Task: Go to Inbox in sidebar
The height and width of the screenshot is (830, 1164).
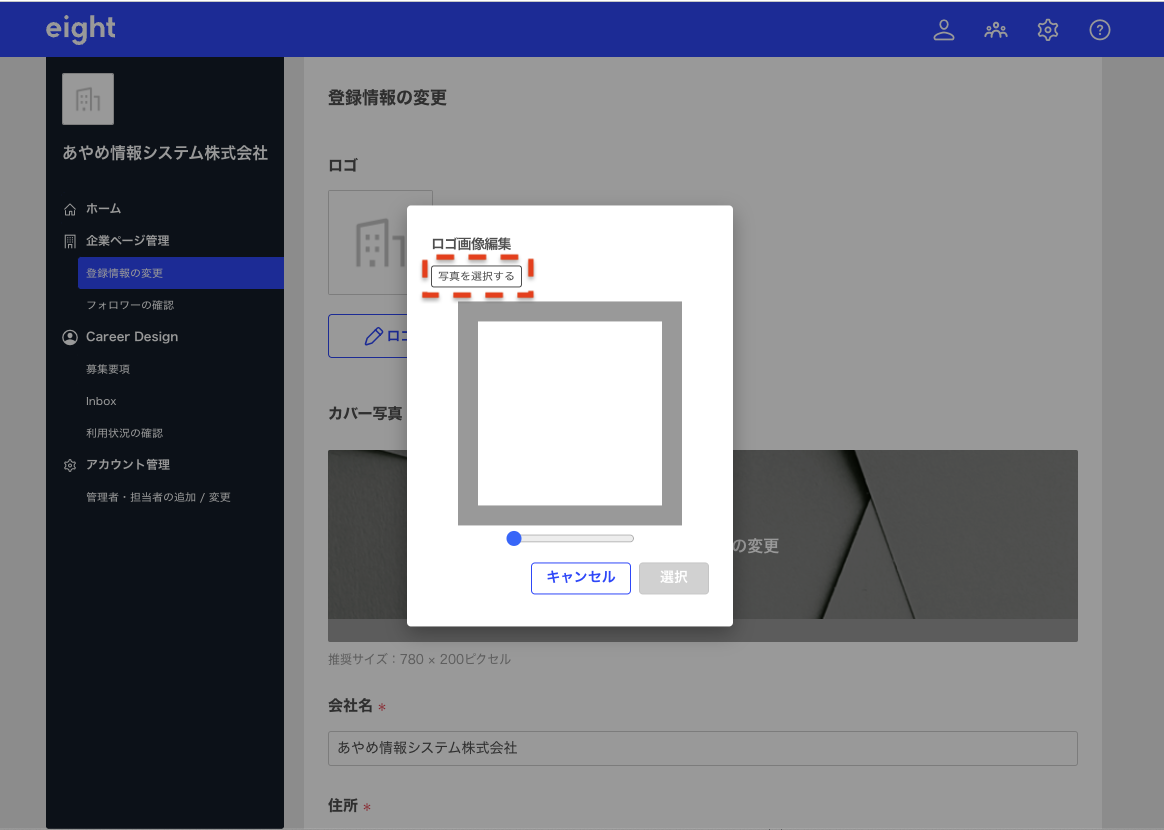Action: (x=101, y=401)
